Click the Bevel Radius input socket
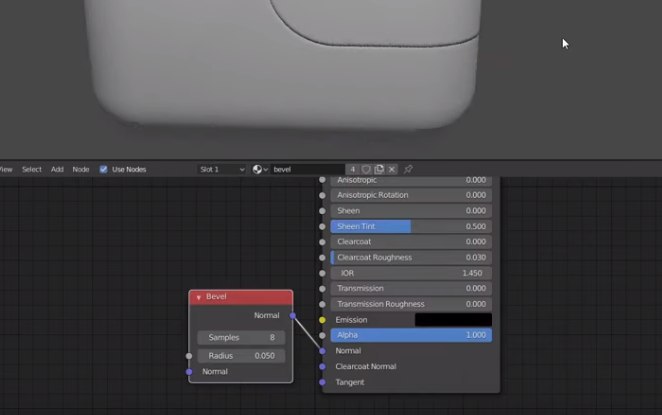The width and height of the screenshot is (662, 415). pyautogui.click(x=189, y=356)
